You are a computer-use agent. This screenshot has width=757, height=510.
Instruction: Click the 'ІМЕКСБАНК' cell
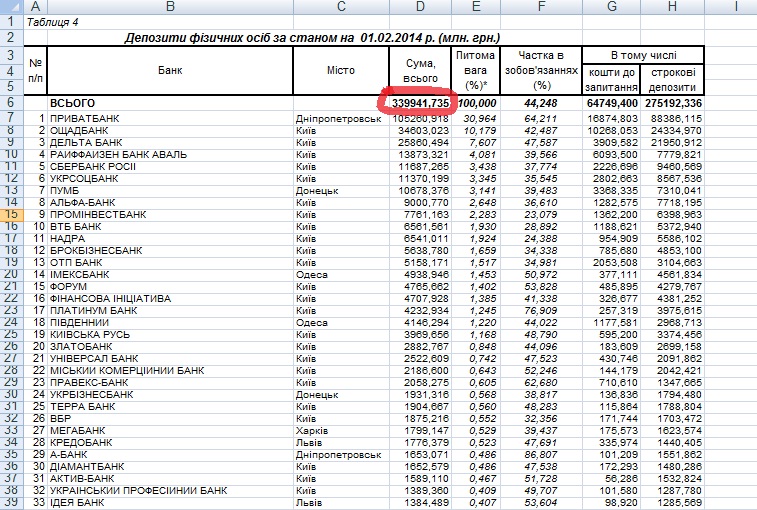click(170, 274)
